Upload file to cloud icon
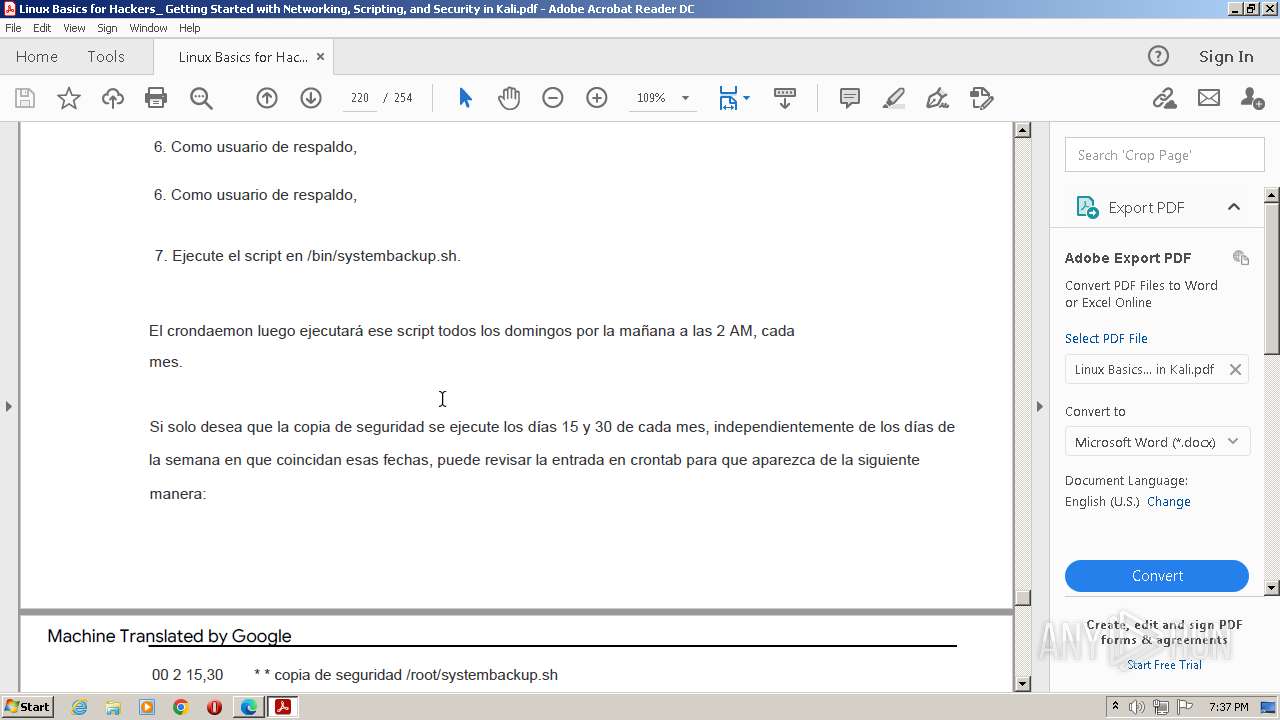Screen dimensions: 1280x720 point(113,98)
